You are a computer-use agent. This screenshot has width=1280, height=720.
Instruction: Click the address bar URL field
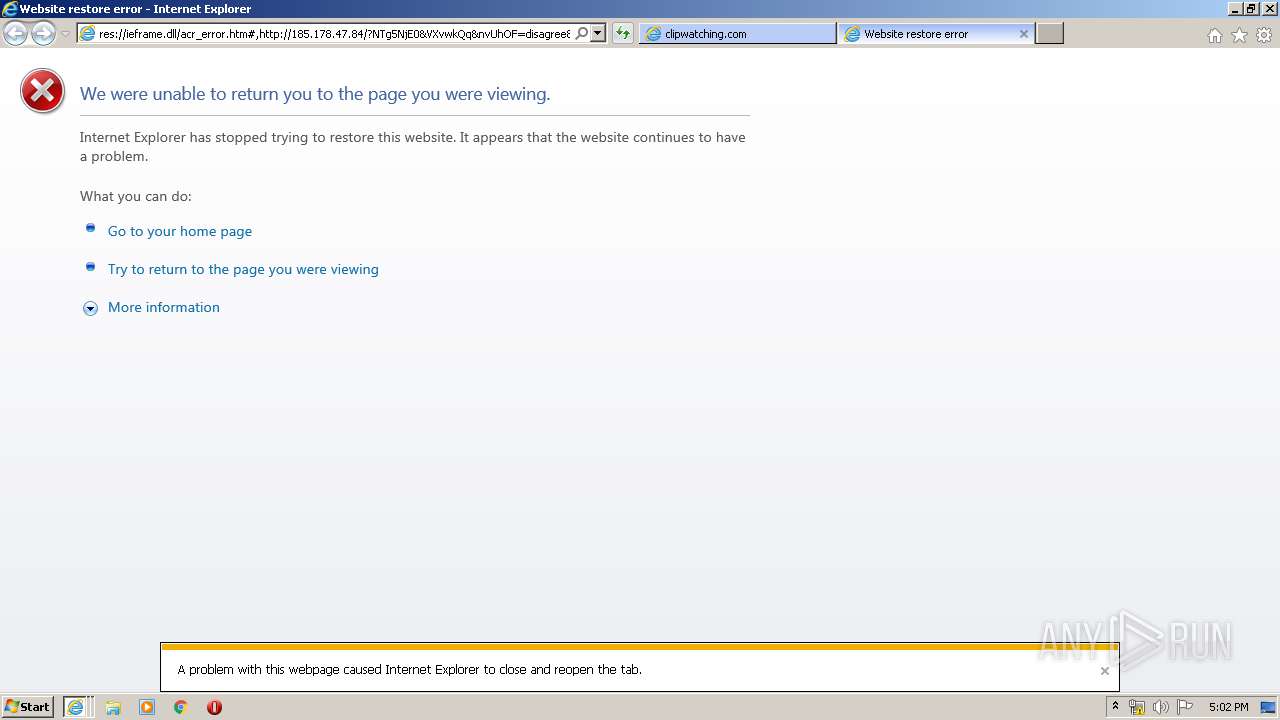[334, 33]
